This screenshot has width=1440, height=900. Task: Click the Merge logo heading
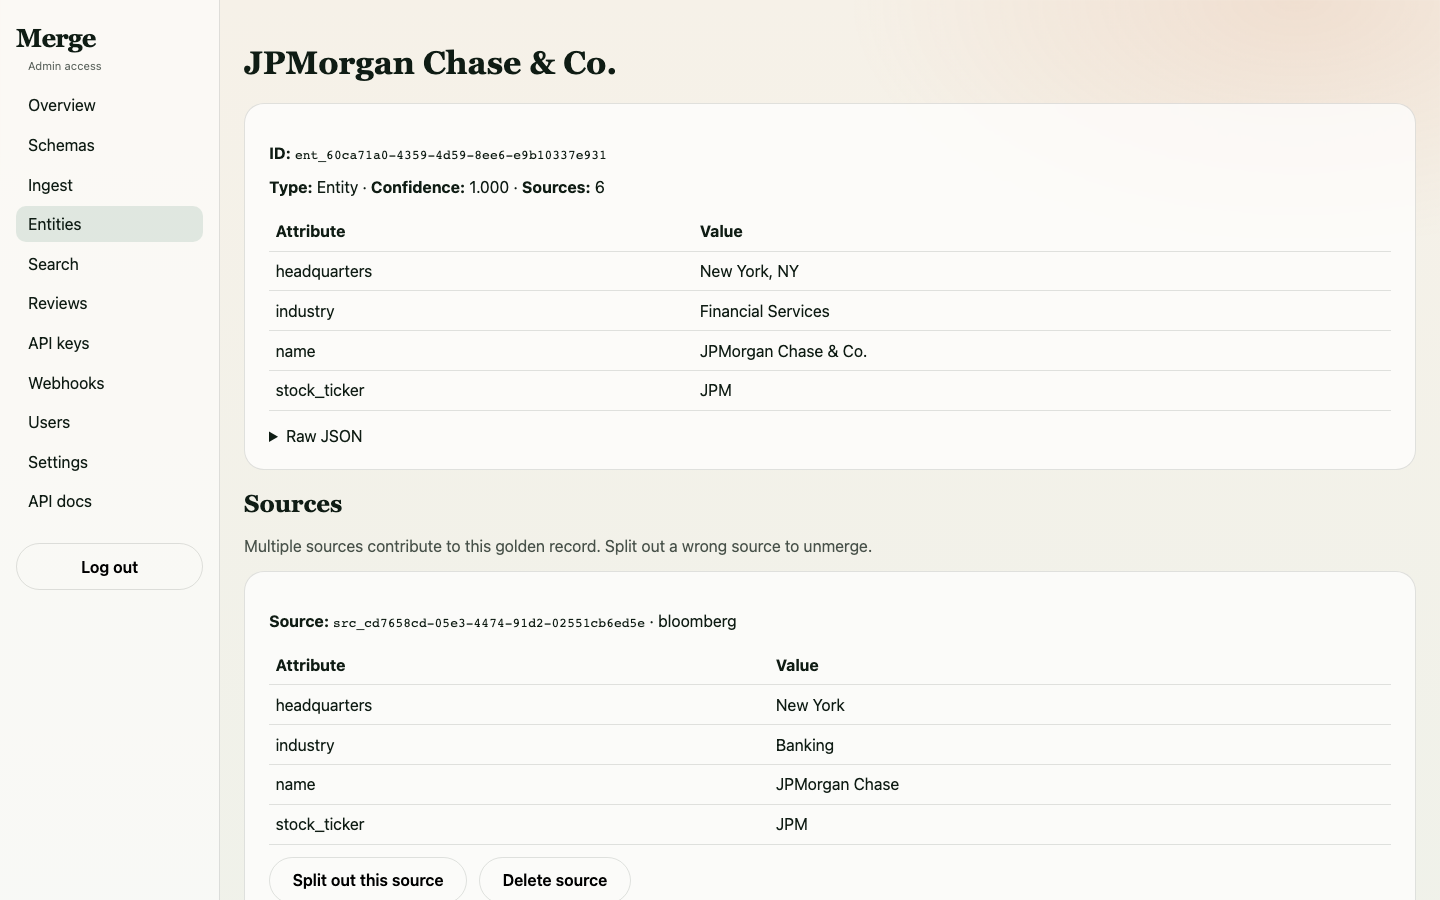click(56, 38)
